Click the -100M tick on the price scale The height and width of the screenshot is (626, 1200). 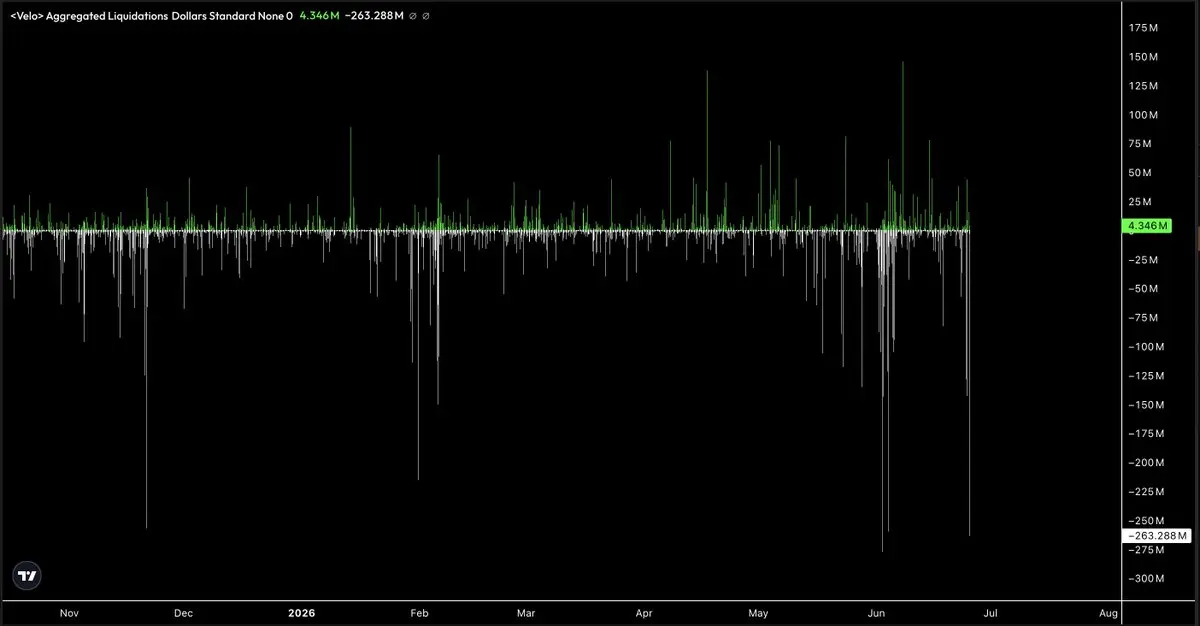point(1144,347)
